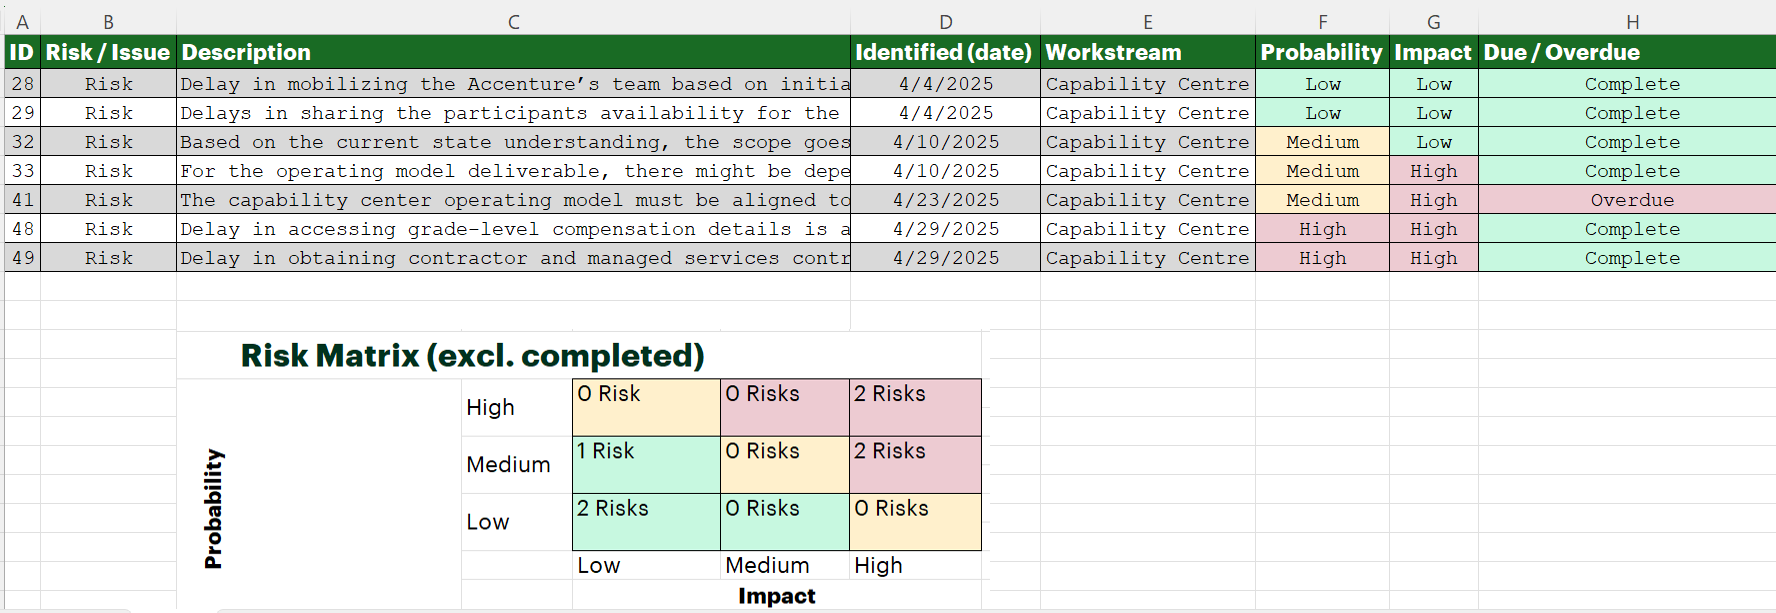Select description 'The capability center operating model'
This screenshot has width=1776, height=613.
(x=513, y=200)
